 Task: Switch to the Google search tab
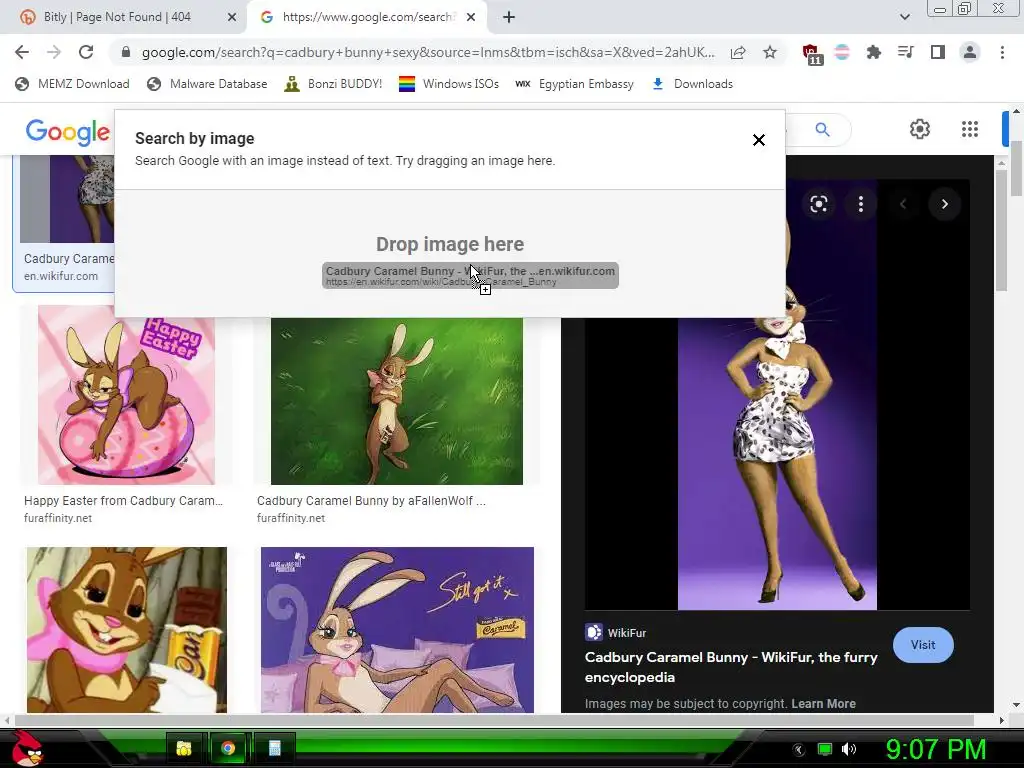pyautogui.click(x=366, y=18)
